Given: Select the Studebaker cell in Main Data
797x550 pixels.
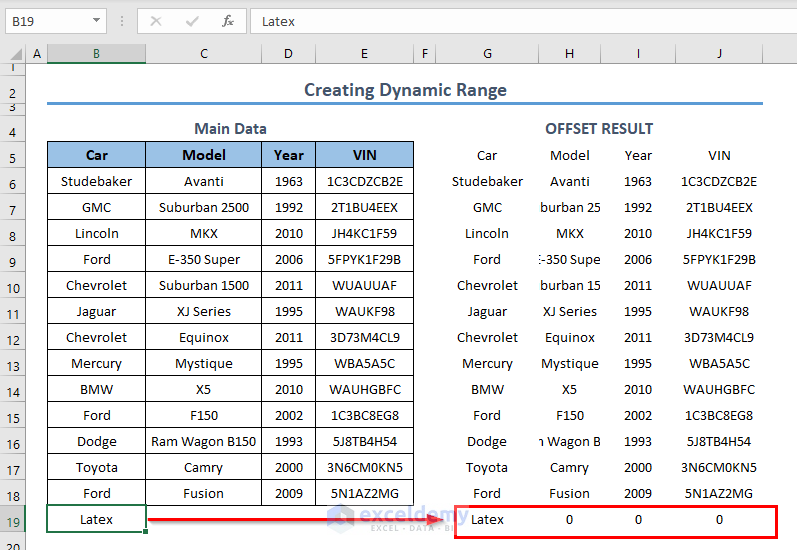Looking at the screenshot, I should (97, 181).
